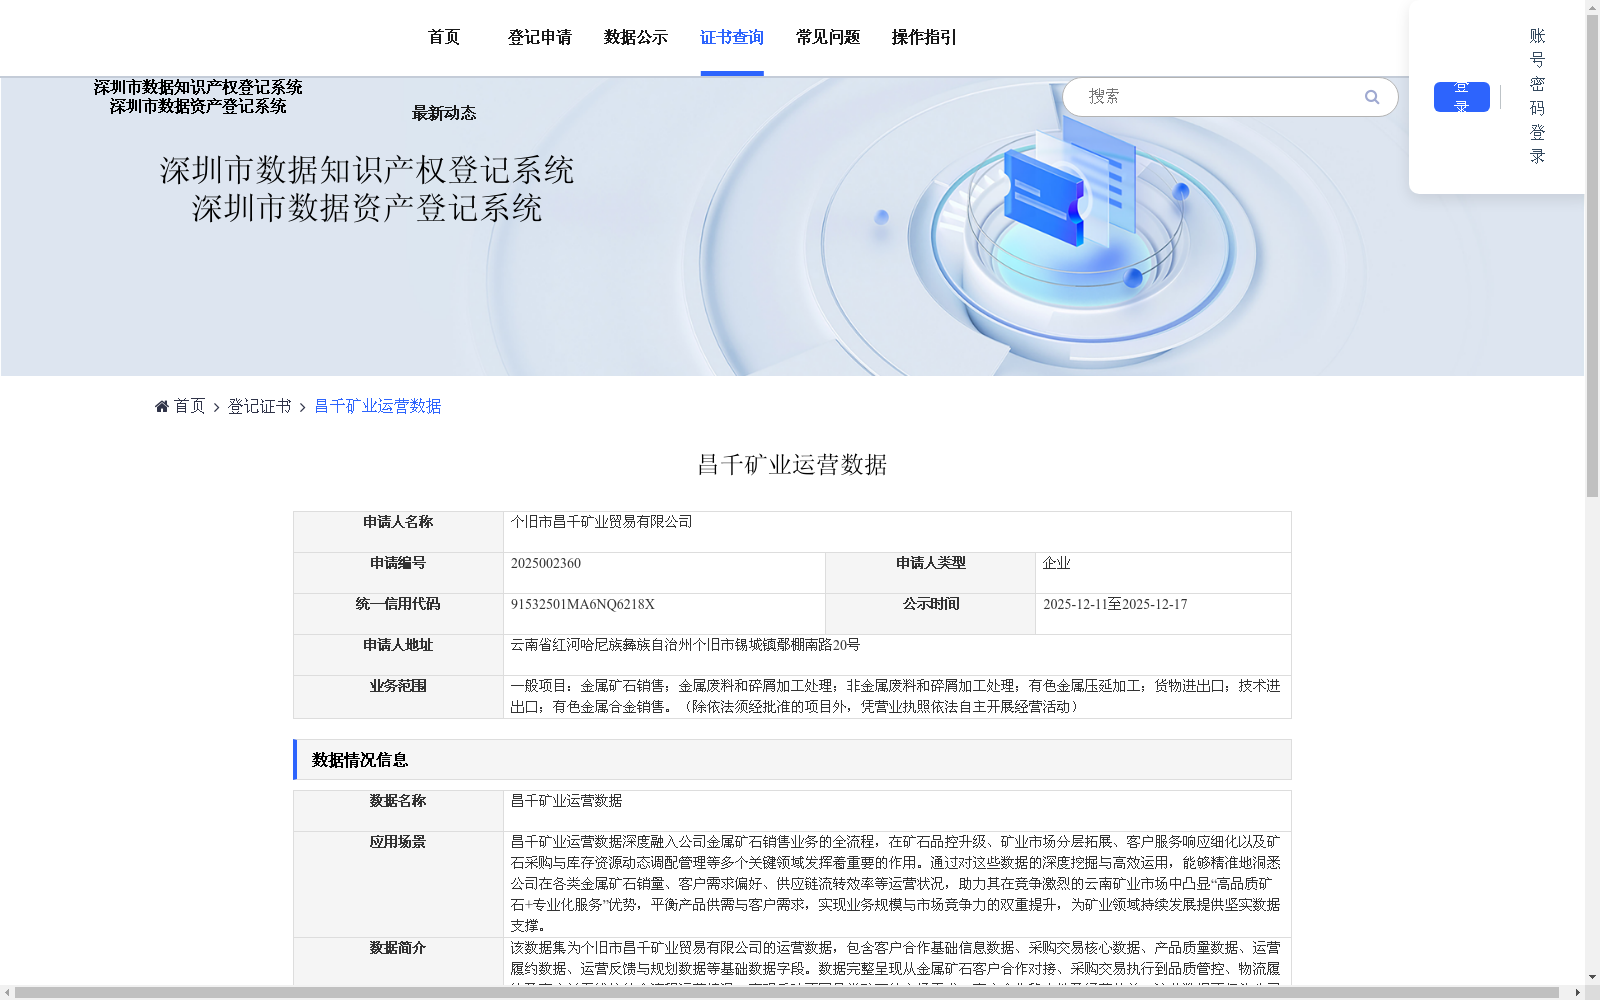Click the 数据情况信息 section header
The width and height of the screenshot is (1600, 1000).
[x=792, y=760]
